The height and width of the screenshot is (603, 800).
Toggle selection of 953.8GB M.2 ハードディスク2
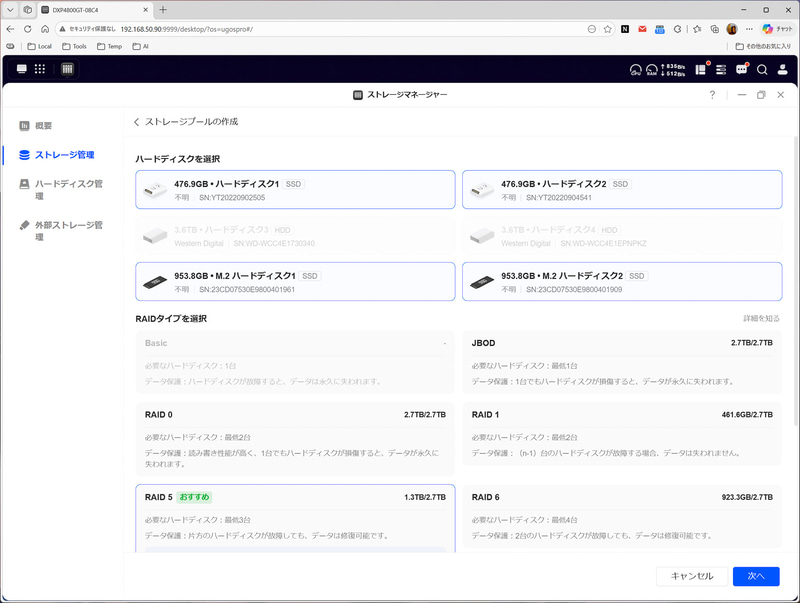pyautogui.click(x=622, y=282)
